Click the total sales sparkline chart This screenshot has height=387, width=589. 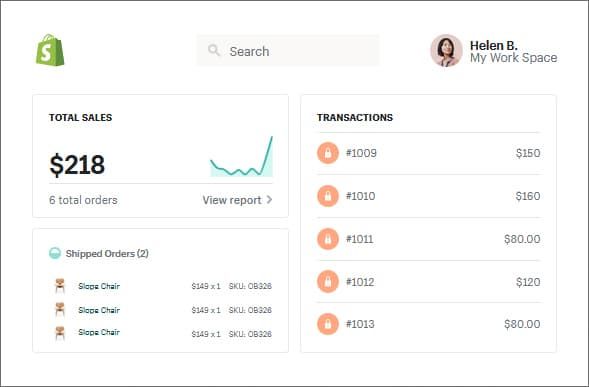tap(242, 156)
